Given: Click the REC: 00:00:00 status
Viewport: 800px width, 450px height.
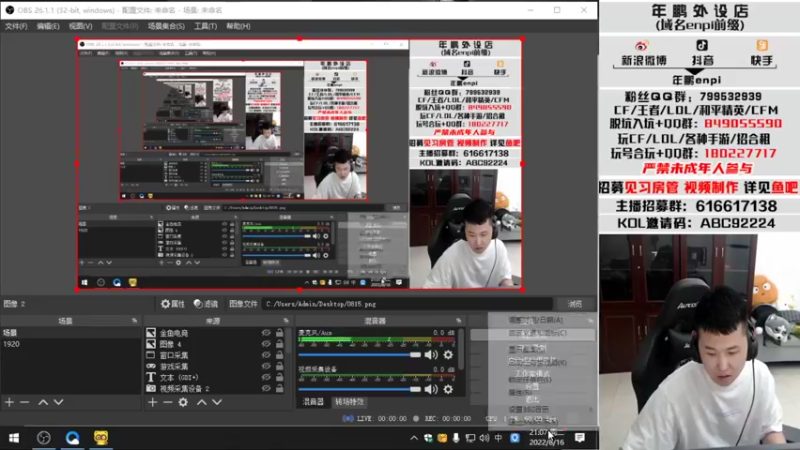Looking at the screenshot, I should click(448, 419).
